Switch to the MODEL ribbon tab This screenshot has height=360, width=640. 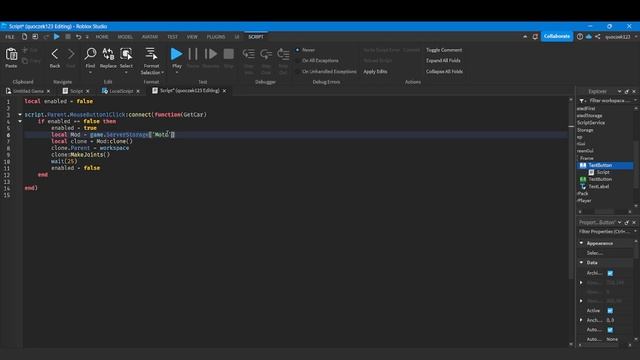click(125, 37)
